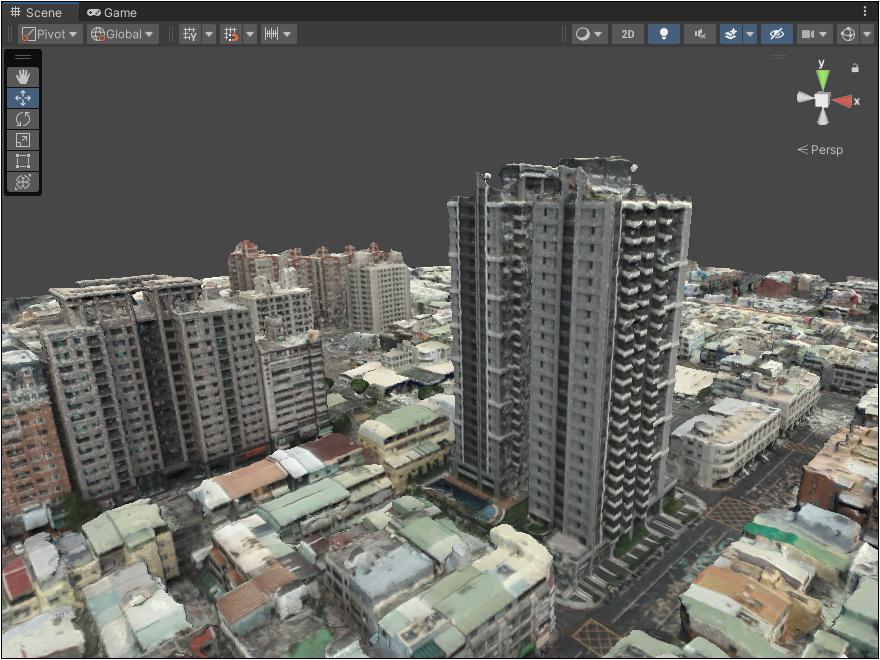The height and width of the screenshot is (660, 880).
Task: Open the scene camera settings dropdown
Action: pyautogui.click(x=815, y=34)
